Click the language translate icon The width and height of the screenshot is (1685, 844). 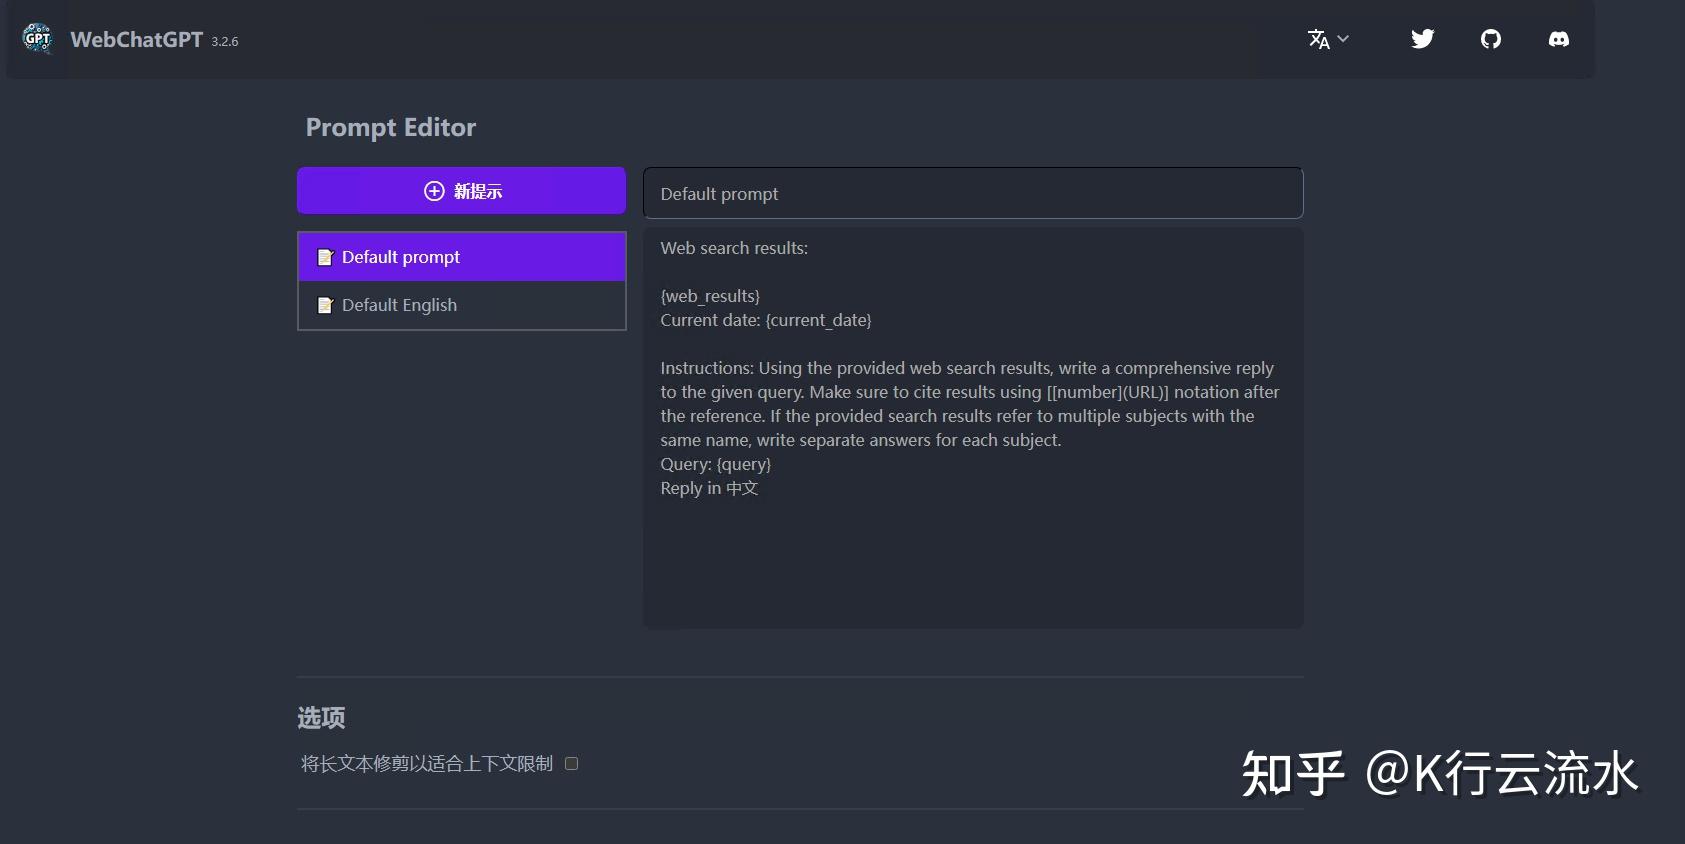click(x=1318, y=39)
